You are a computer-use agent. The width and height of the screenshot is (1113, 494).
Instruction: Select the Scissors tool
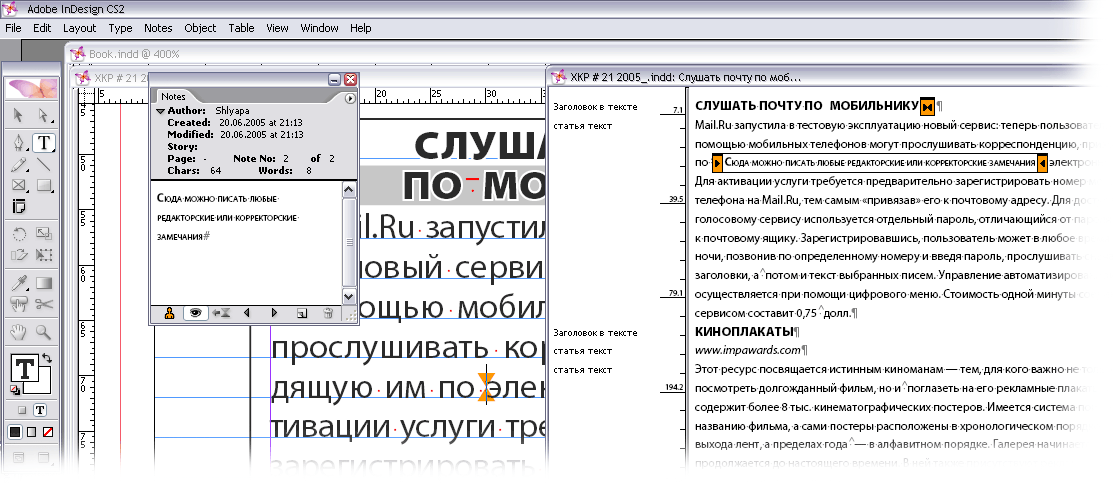click(x=44, y=304)
